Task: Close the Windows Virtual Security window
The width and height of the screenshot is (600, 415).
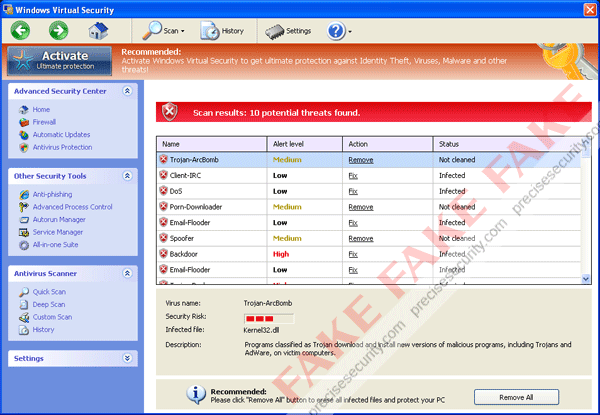Action: click(x=590, y=10)
